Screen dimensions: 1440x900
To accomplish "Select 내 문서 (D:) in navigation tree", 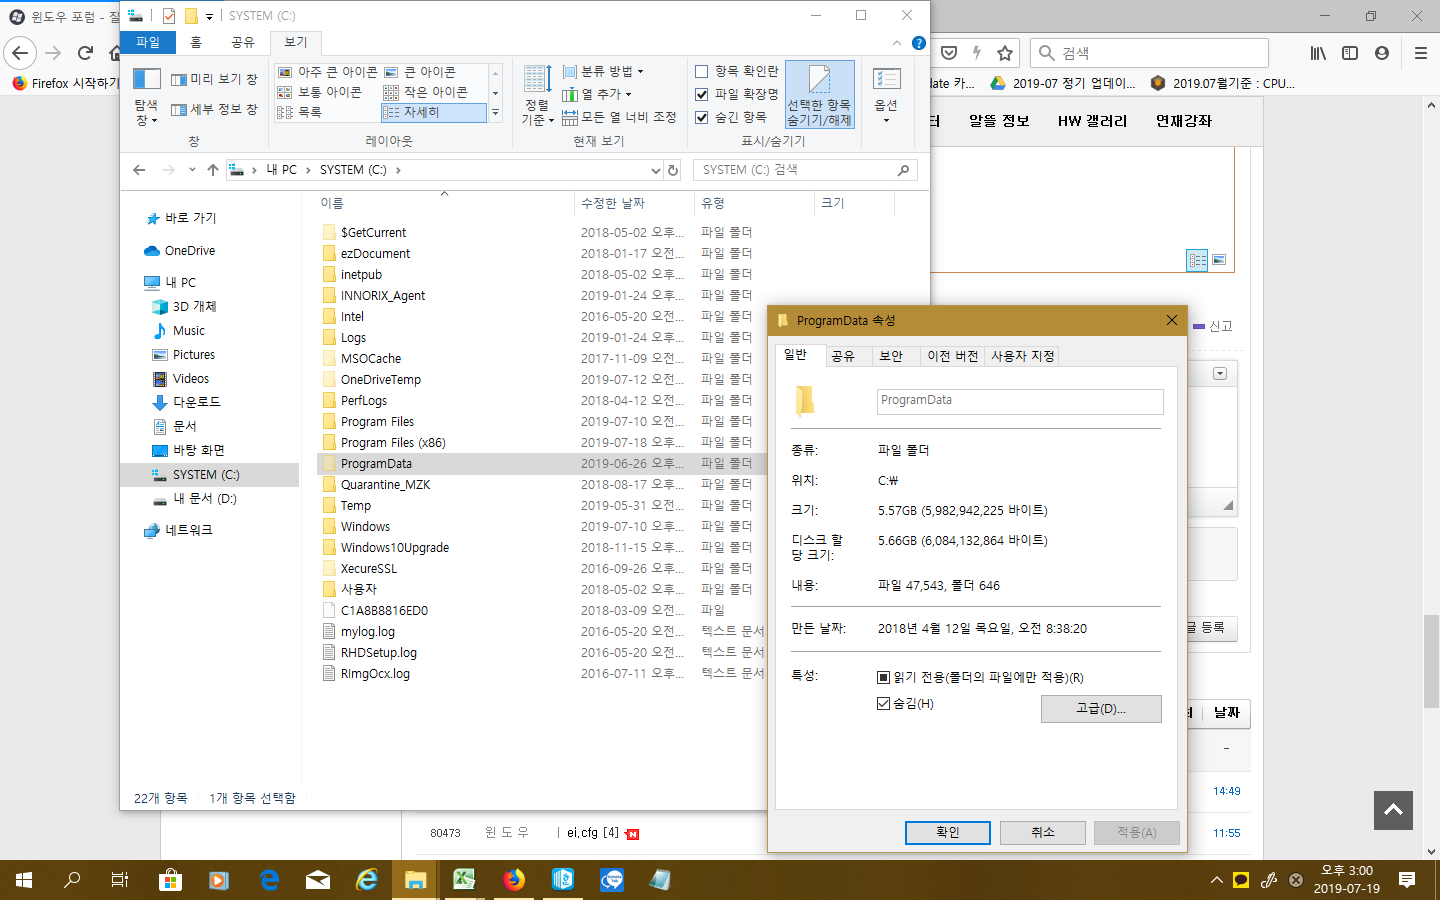I will tap(204, 498).
